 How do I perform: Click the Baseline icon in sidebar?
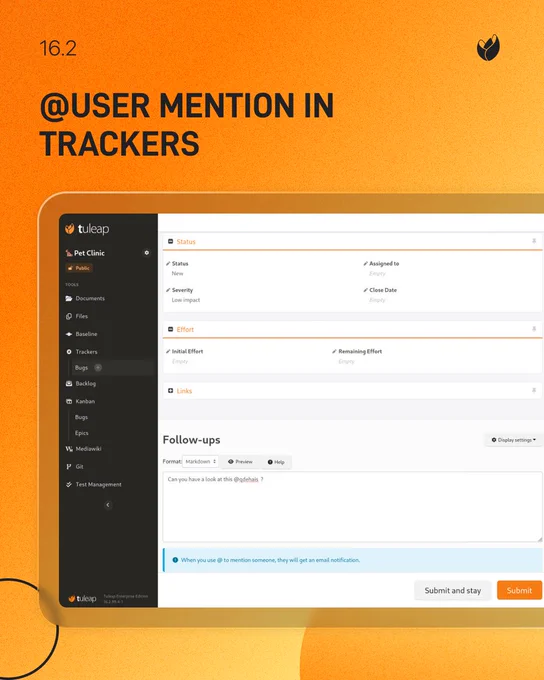coord(69,334)
